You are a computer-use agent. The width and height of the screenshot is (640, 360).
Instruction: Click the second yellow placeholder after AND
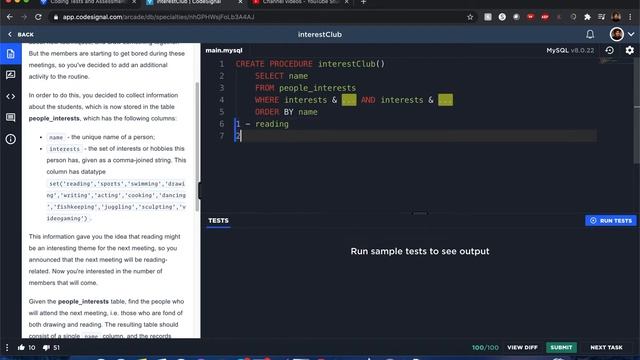click(x=445, y=100)
